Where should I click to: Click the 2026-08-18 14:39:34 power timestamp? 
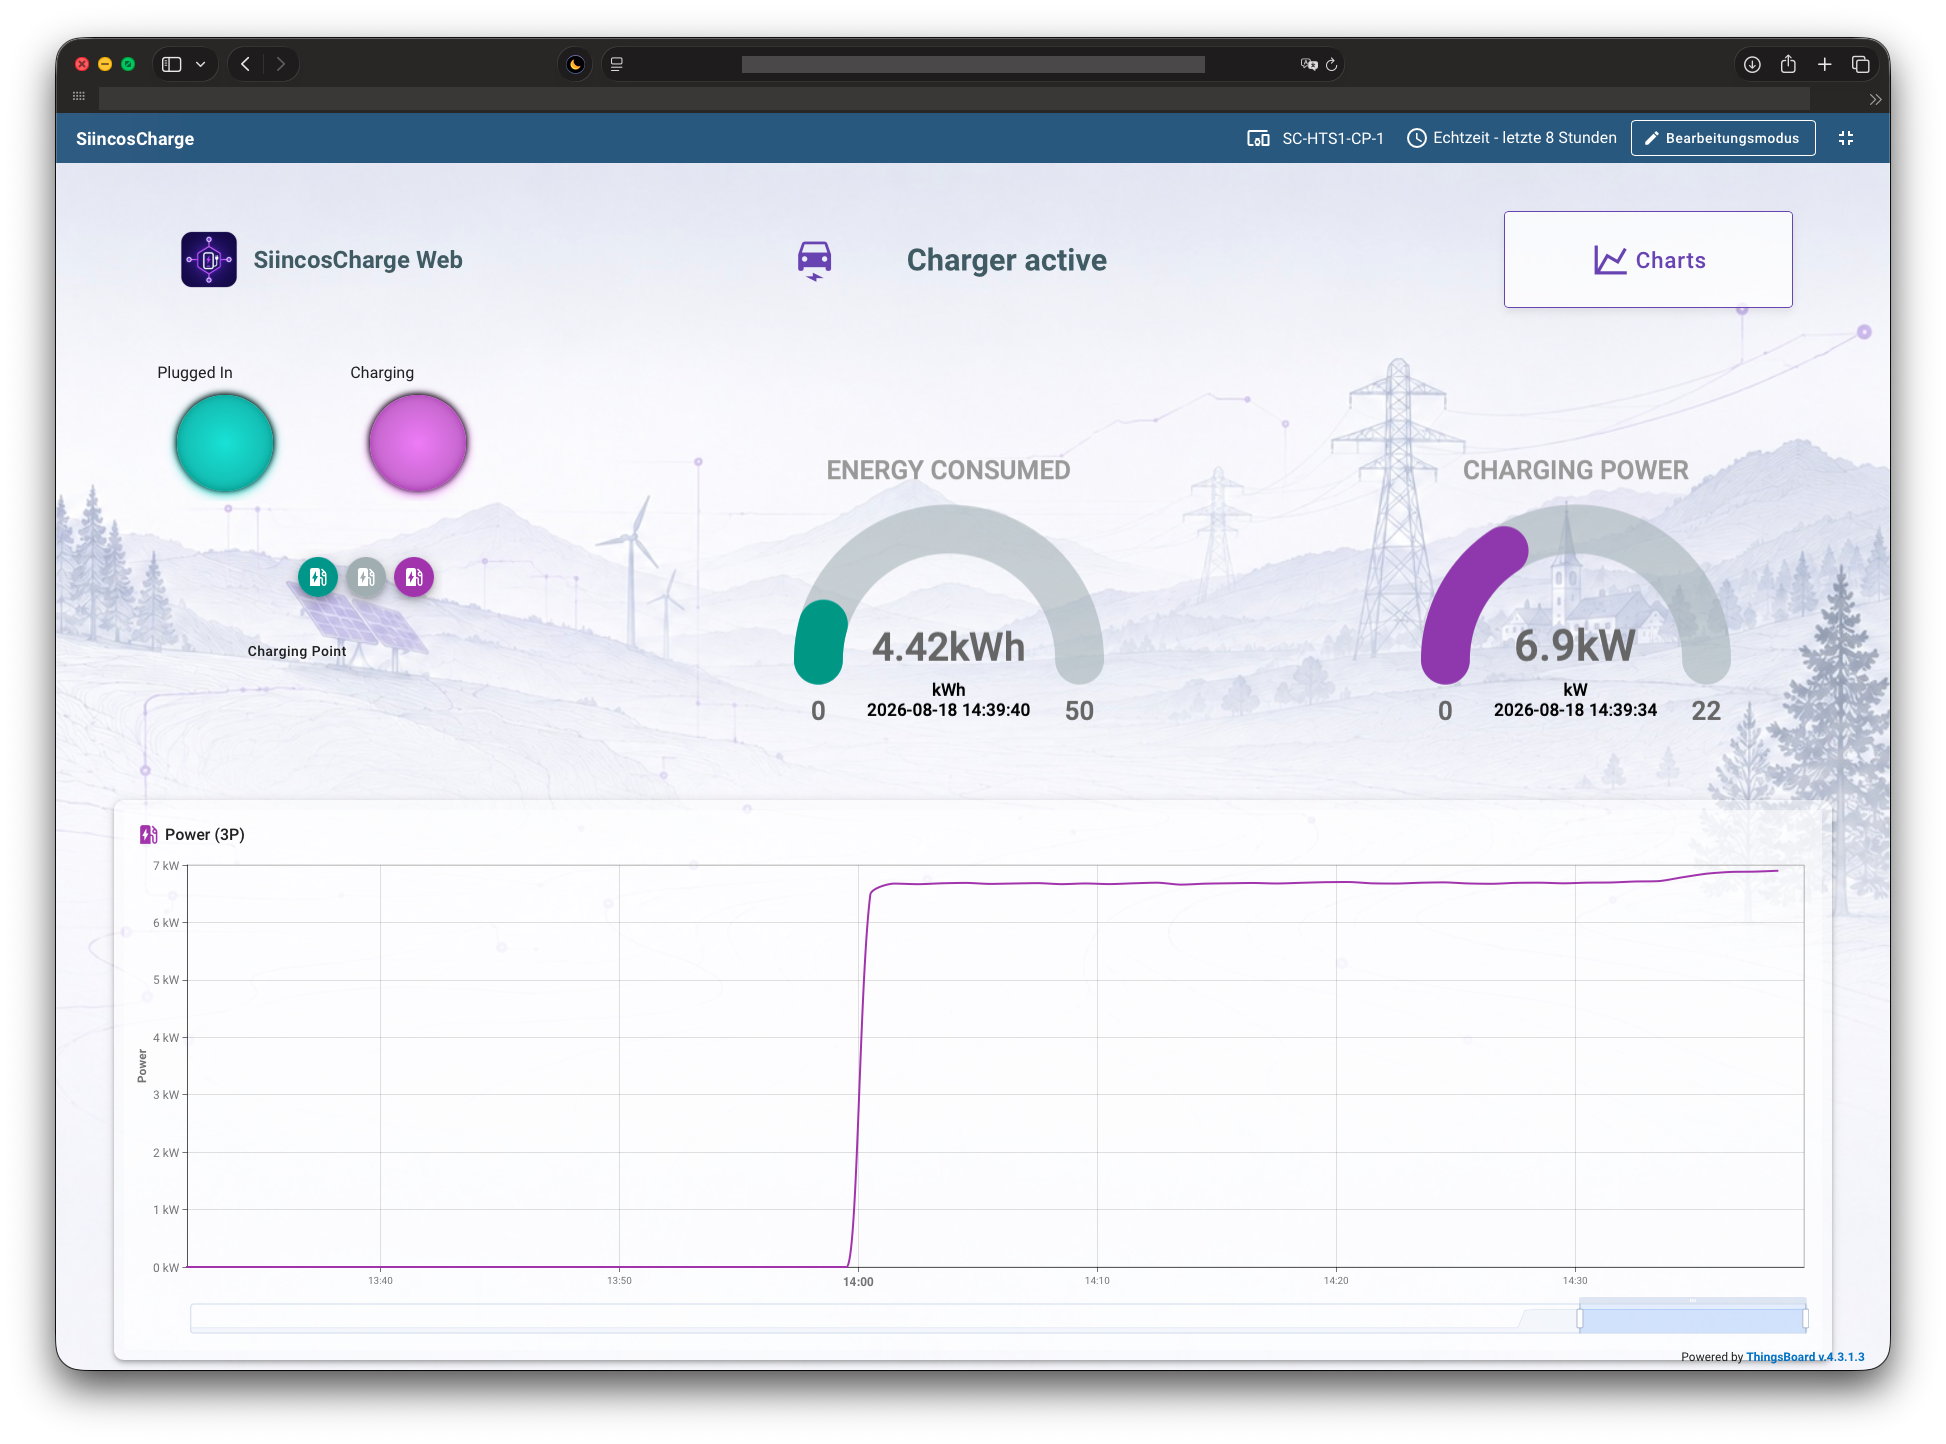(x=1575, y=710)
